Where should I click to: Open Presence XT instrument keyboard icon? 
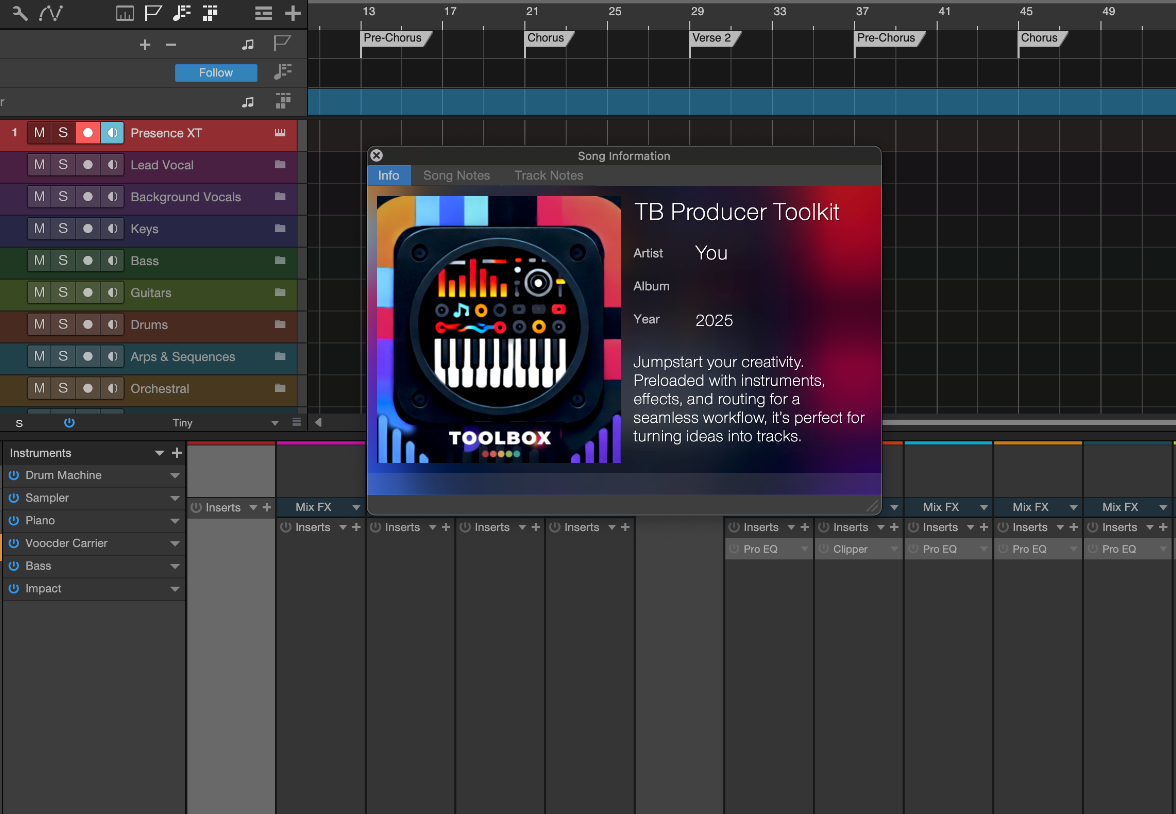coord(280,133)
